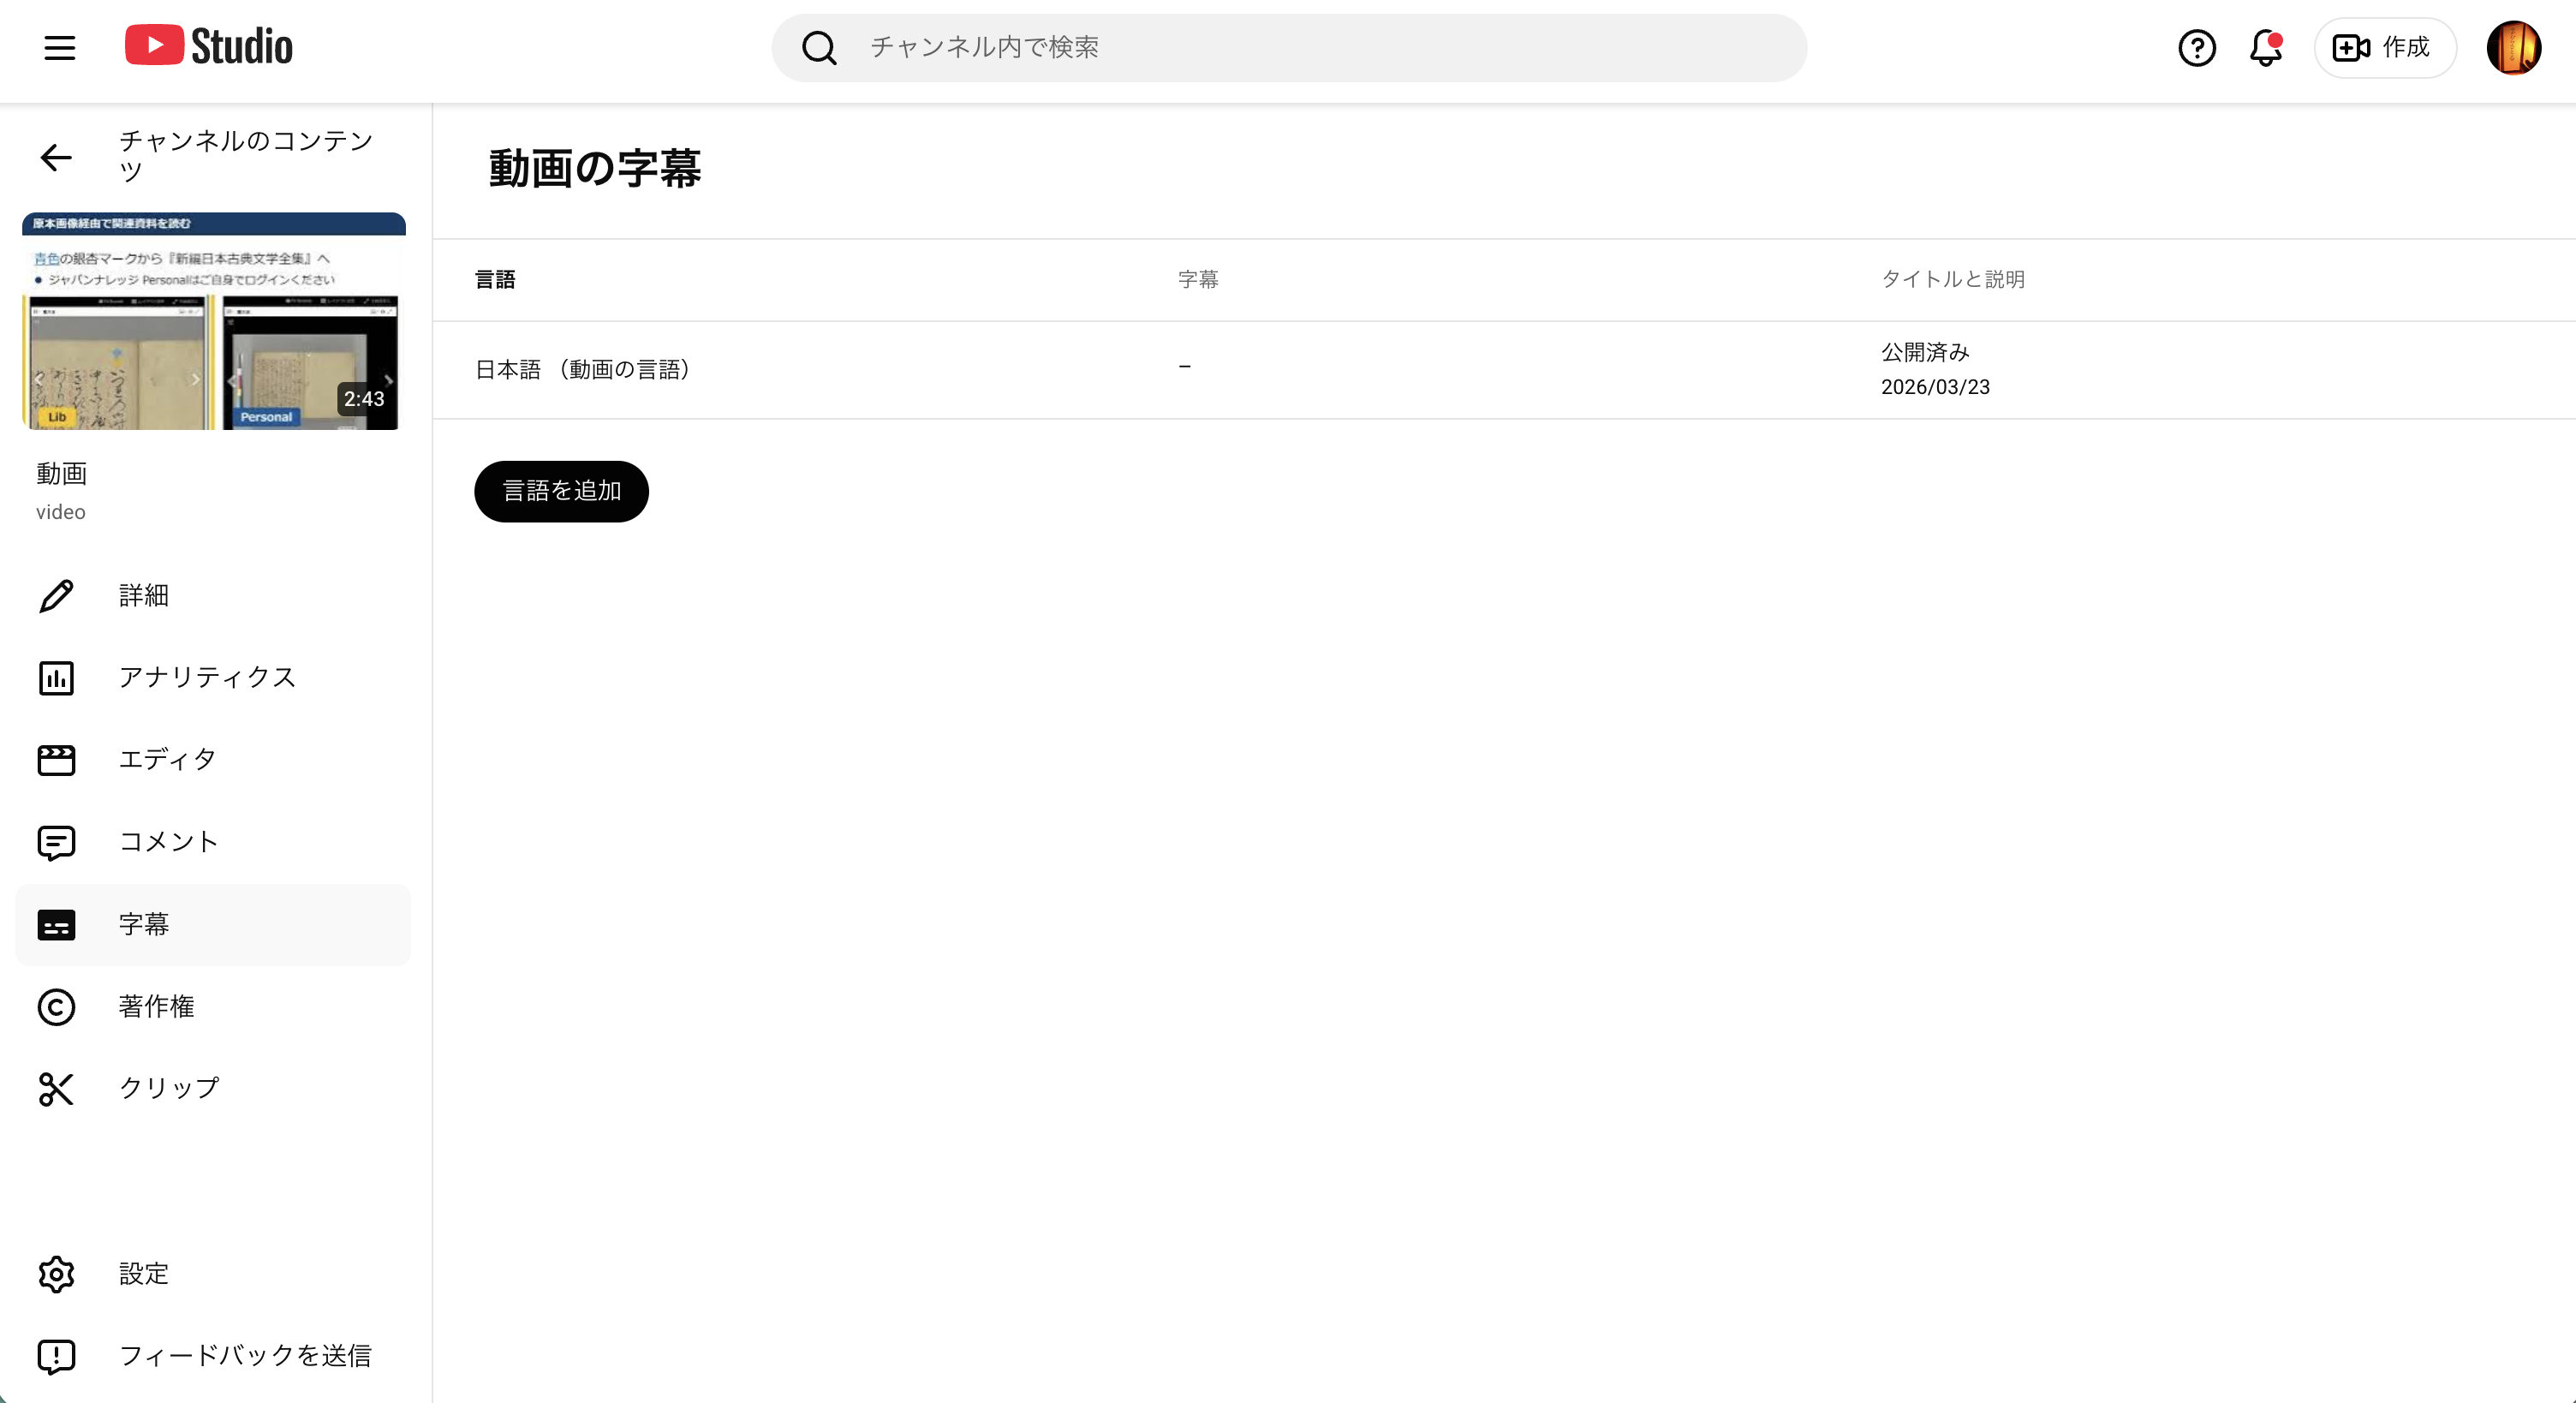Click the 作成 create button
The width and height of the screenshot is (2576, 1403).
tap(2384, 47)
